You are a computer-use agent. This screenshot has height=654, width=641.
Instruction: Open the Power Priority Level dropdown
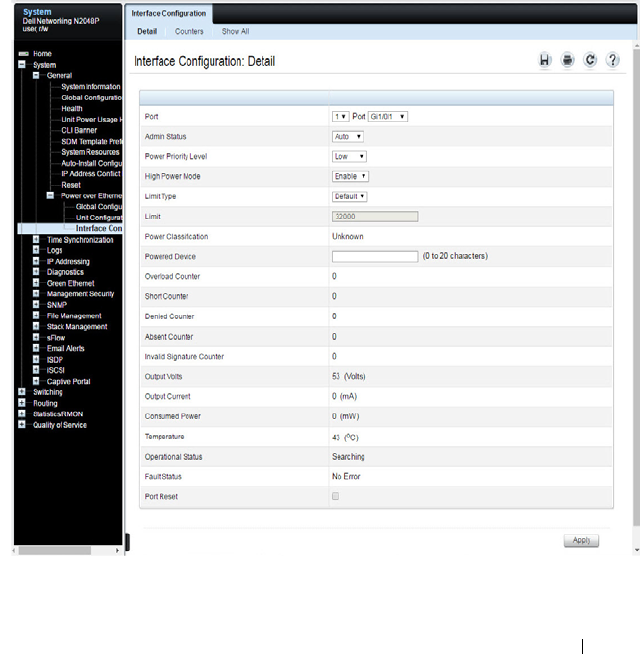tap(349, 157)
